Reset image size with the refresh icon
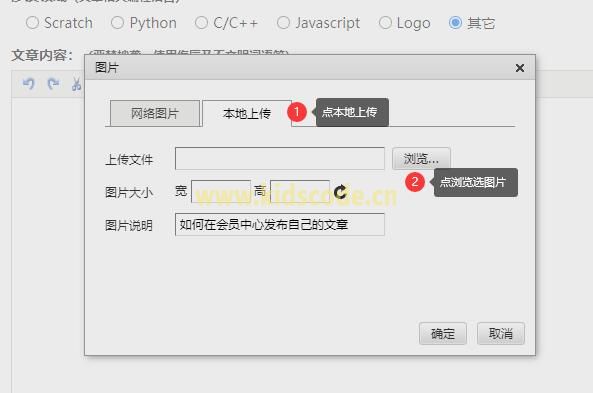593x393 pixels. [340, 192]
